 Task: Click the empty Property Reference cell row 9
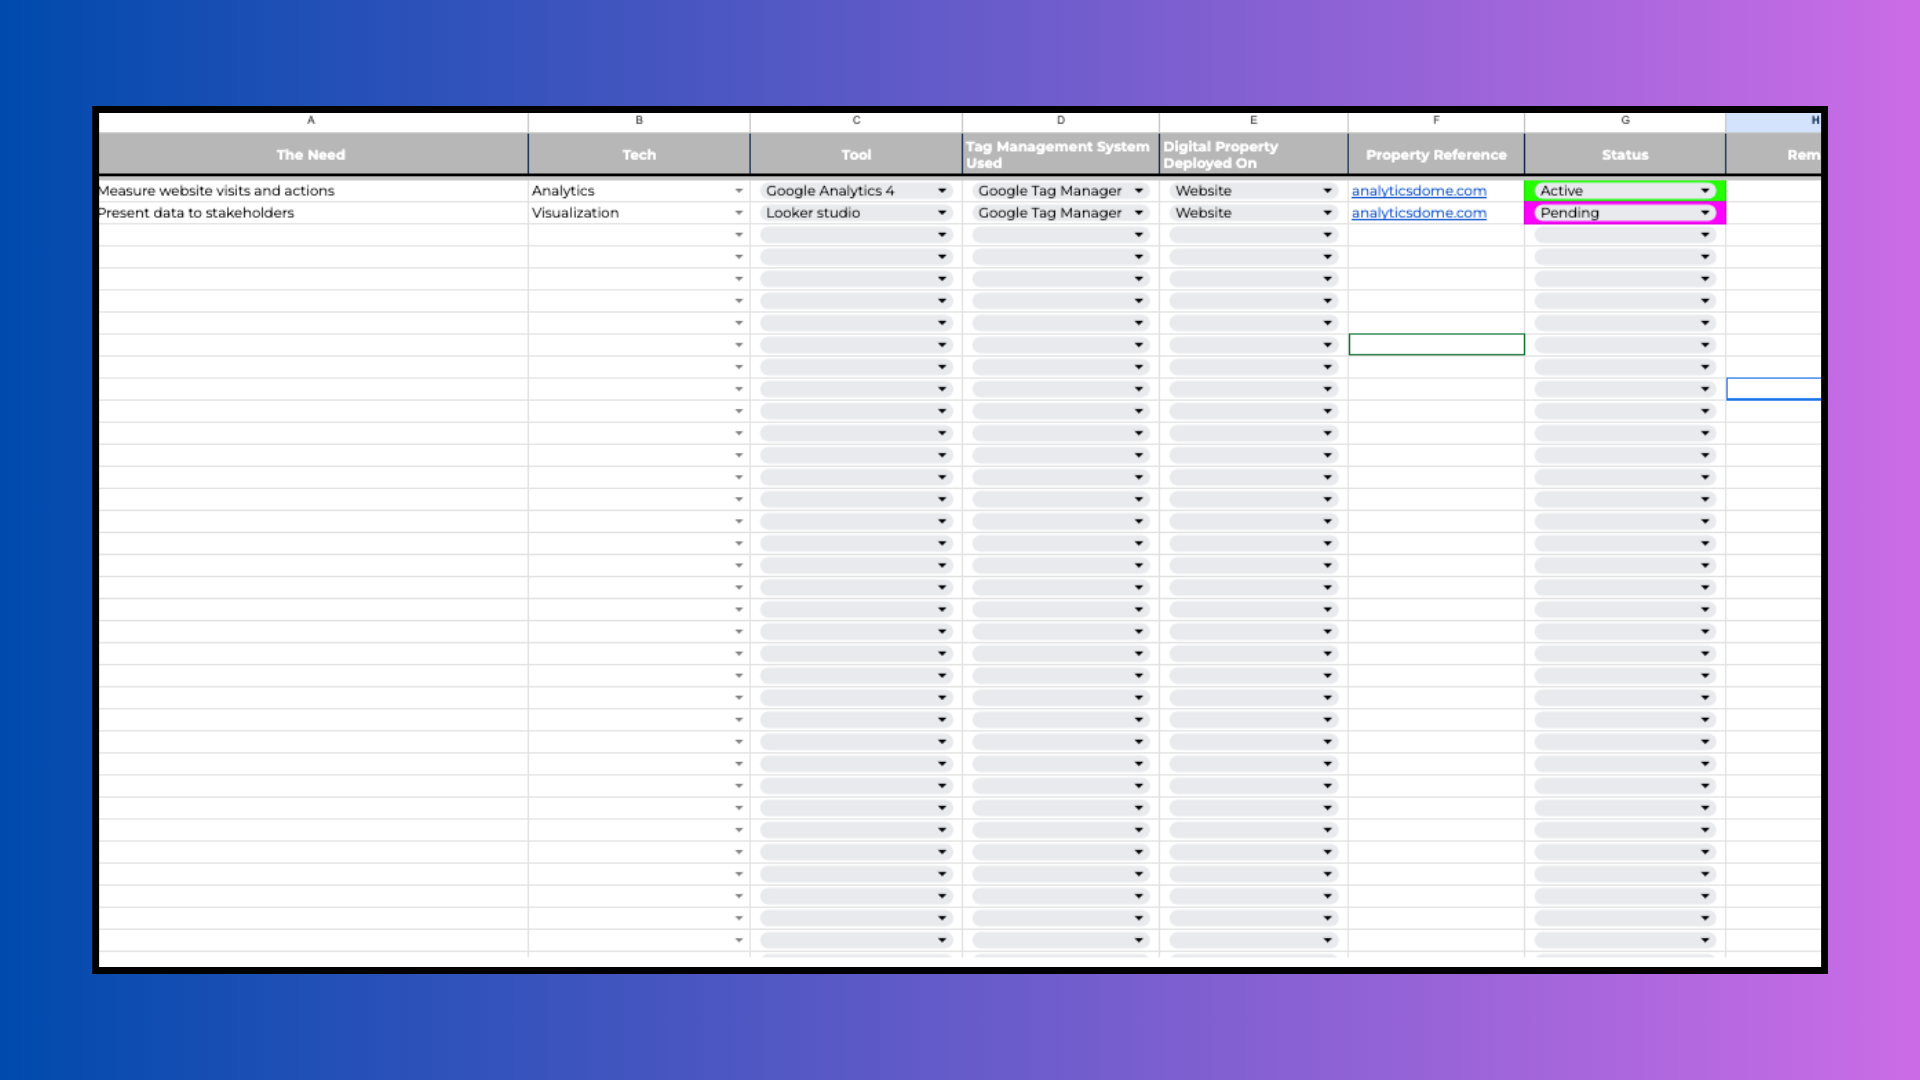coord(1436,344)
